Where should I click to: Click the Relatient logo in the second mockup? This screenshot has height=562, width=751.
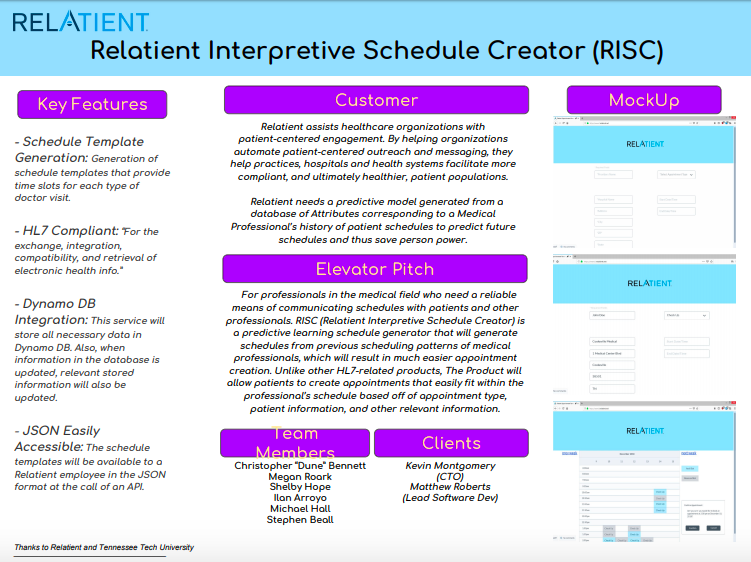[x=650, y=283]
